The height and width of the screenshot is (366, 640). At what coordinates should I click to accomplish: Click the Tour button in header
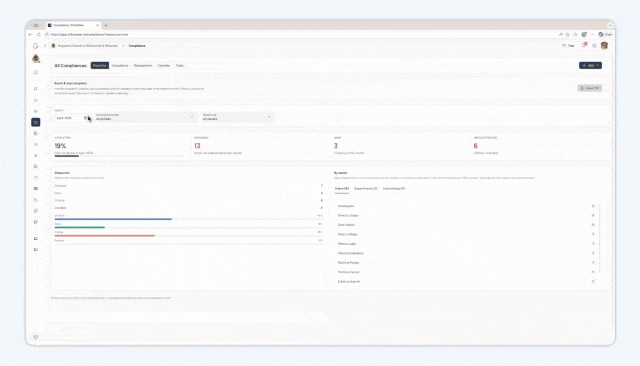point(569,46)
